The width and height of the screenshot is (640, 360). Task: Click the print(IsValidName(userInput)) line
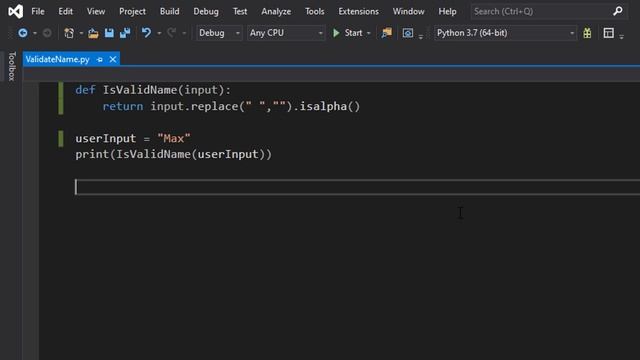(x=173, y=154)
